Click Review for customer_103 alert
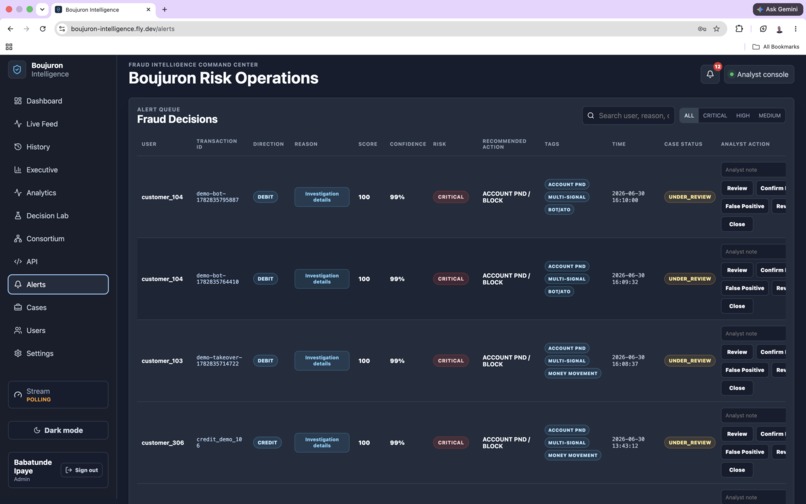This screenshot has height=504, width=806. point(737,352)
